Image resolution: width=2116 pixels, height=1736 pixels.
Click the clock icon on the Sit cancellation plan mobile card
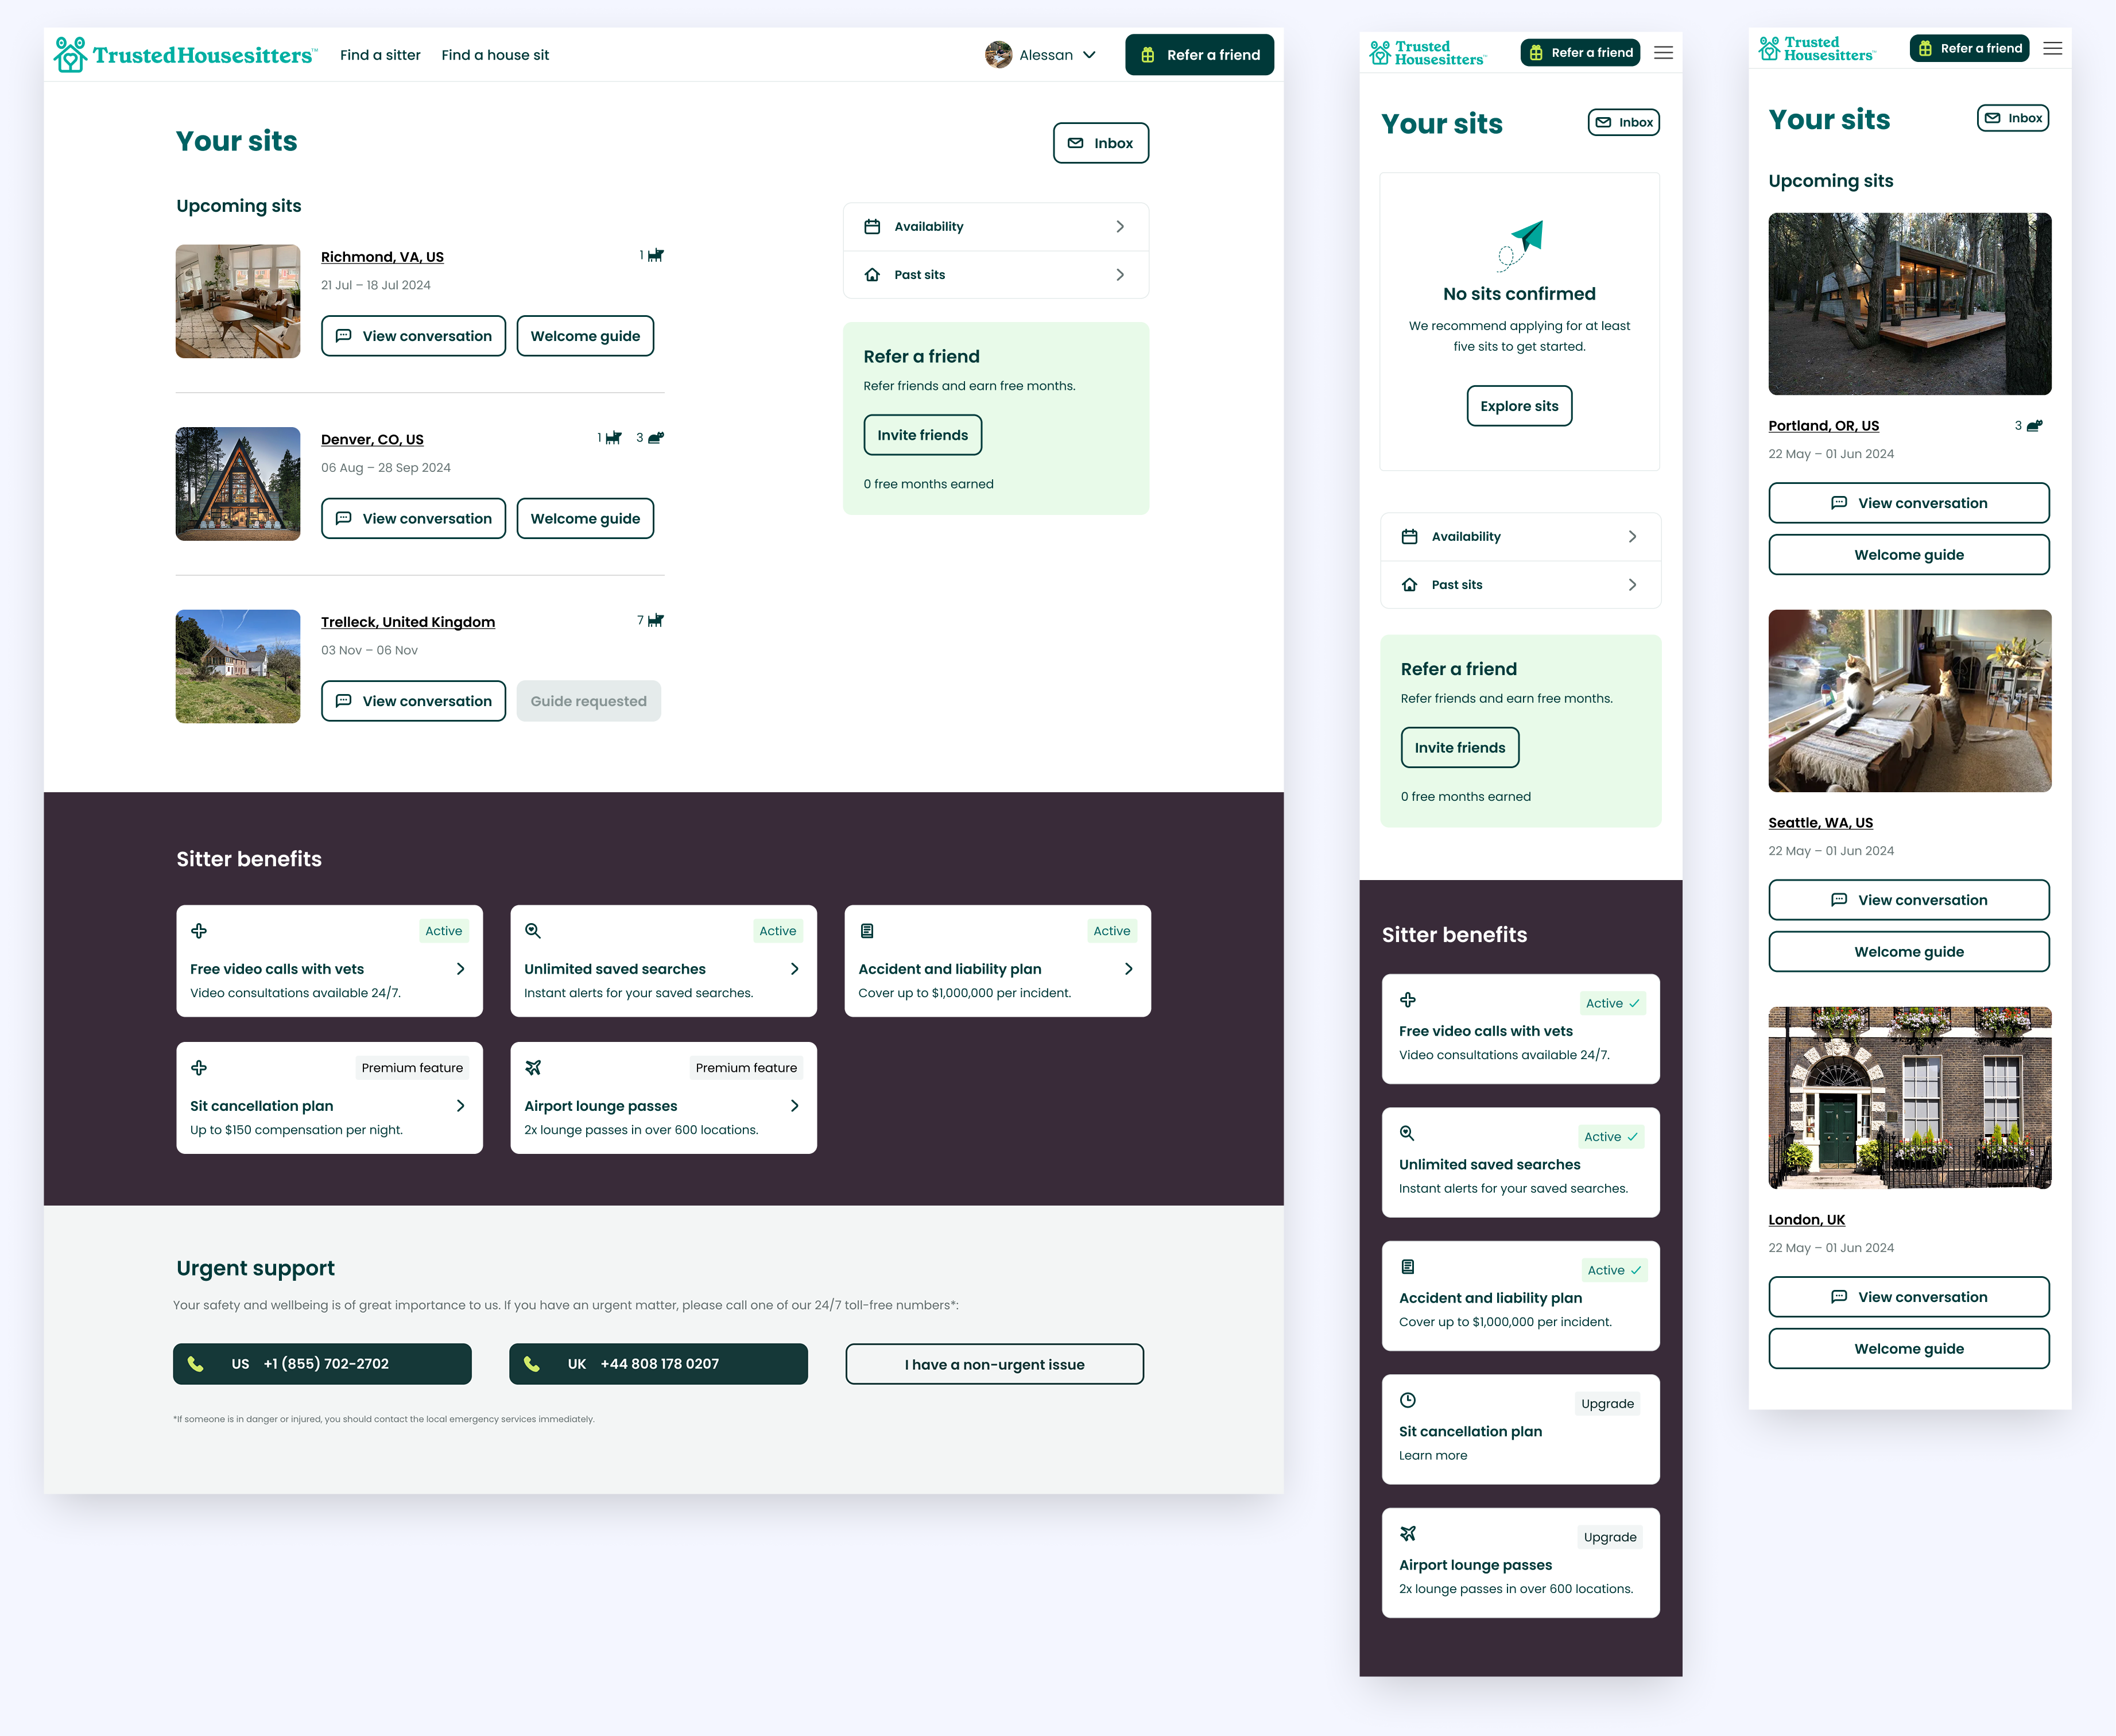point(1408,1400)
